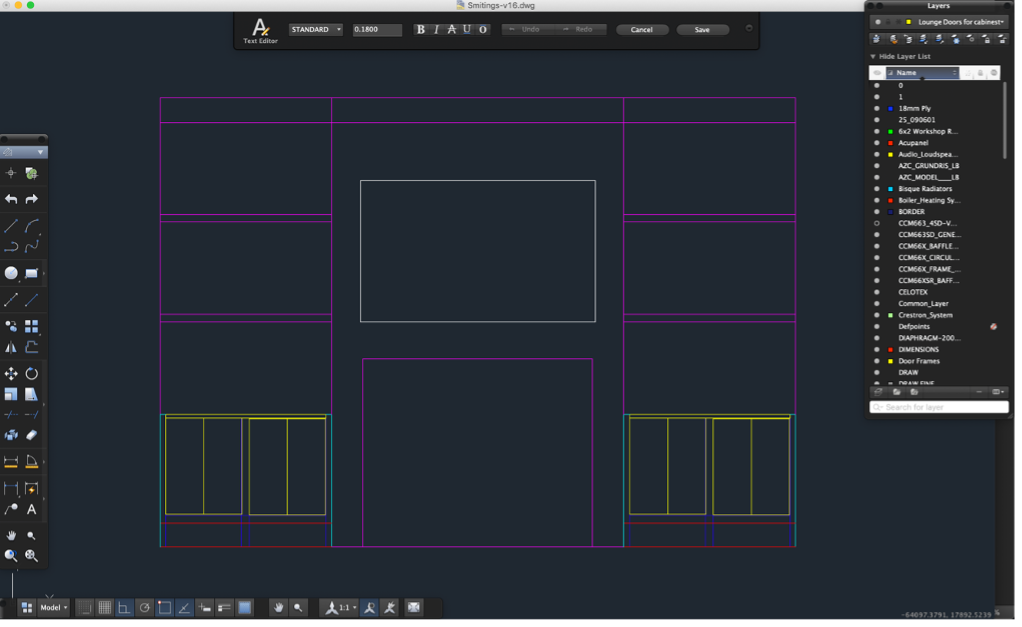This screenshot has height=627, width=1022.
Task: Select the Multiline Text tool in the palette
Action: (x=31, y=510)
